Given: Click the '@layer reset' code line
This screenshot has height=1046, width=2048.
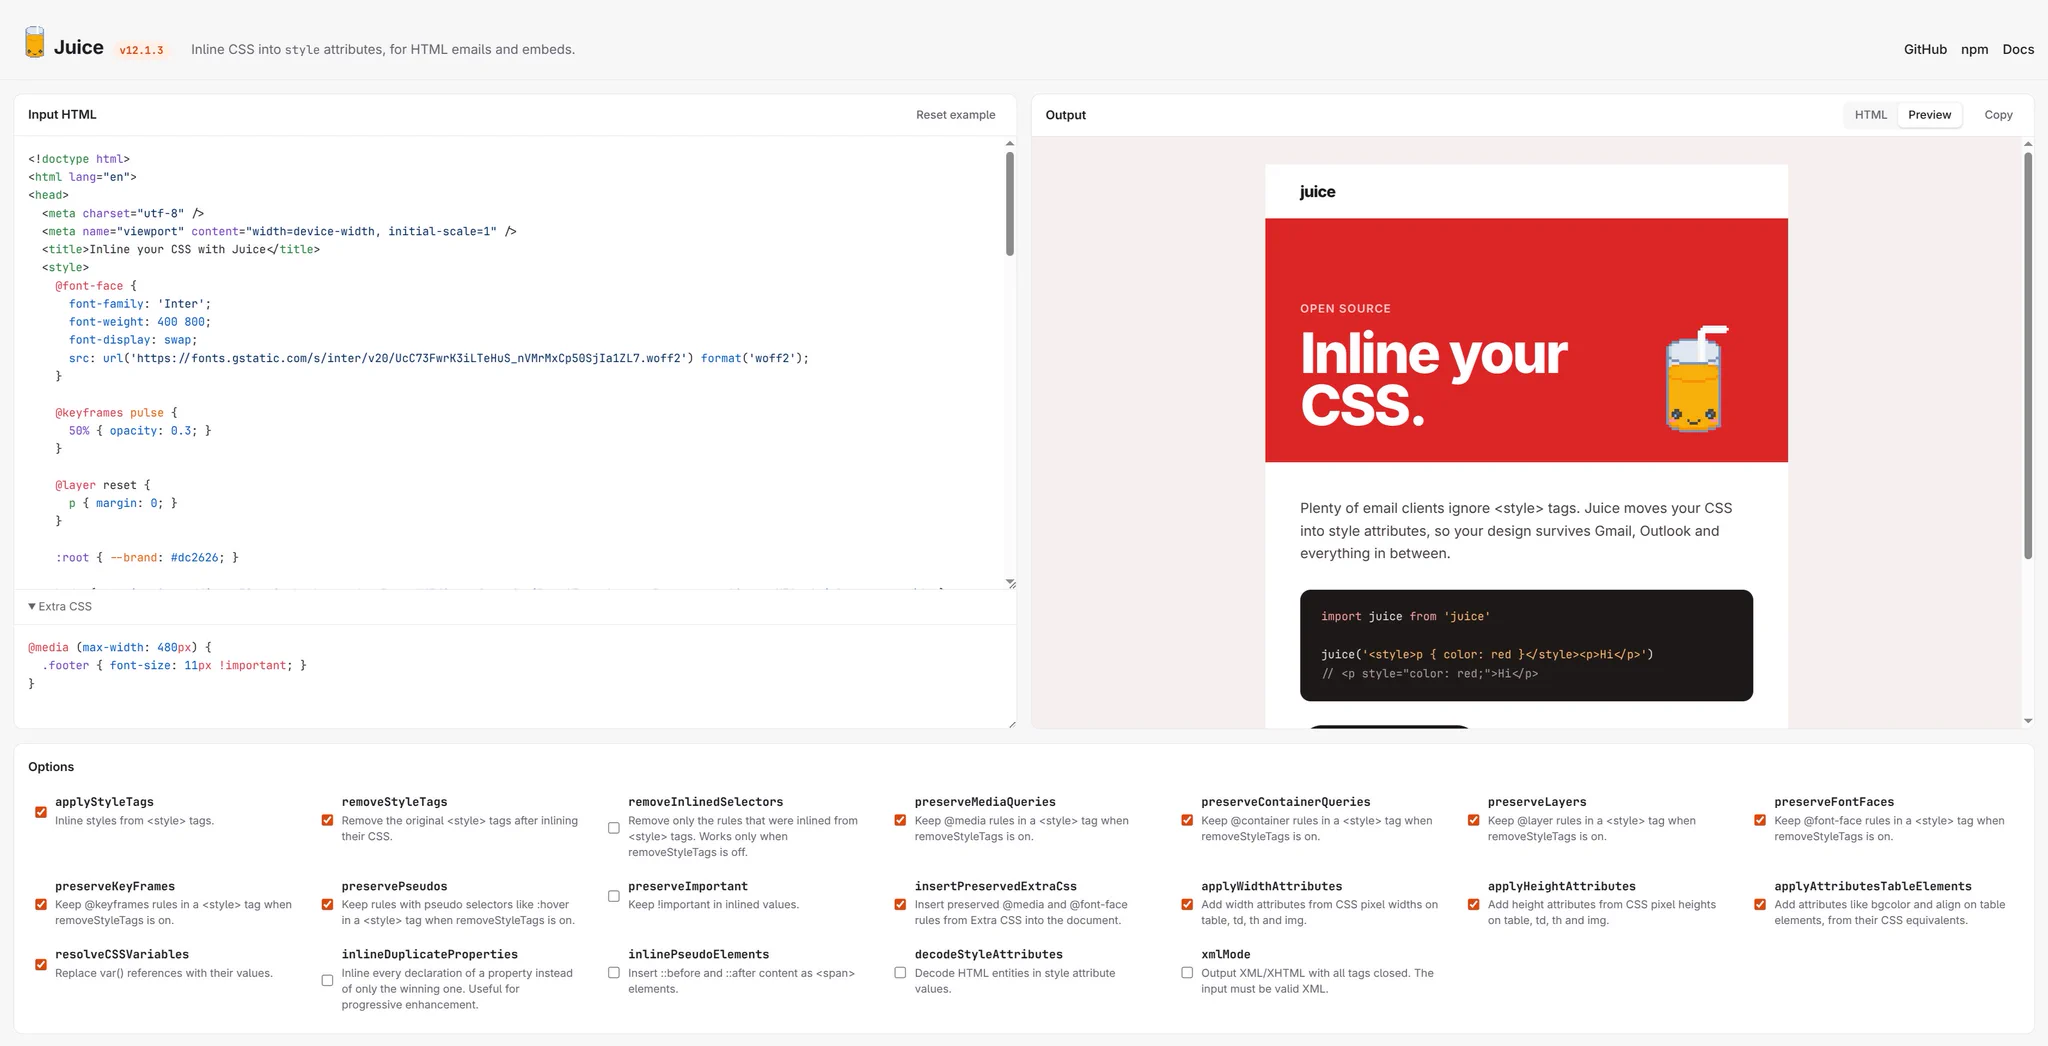Looking at the screenshot, I should 103,485.
